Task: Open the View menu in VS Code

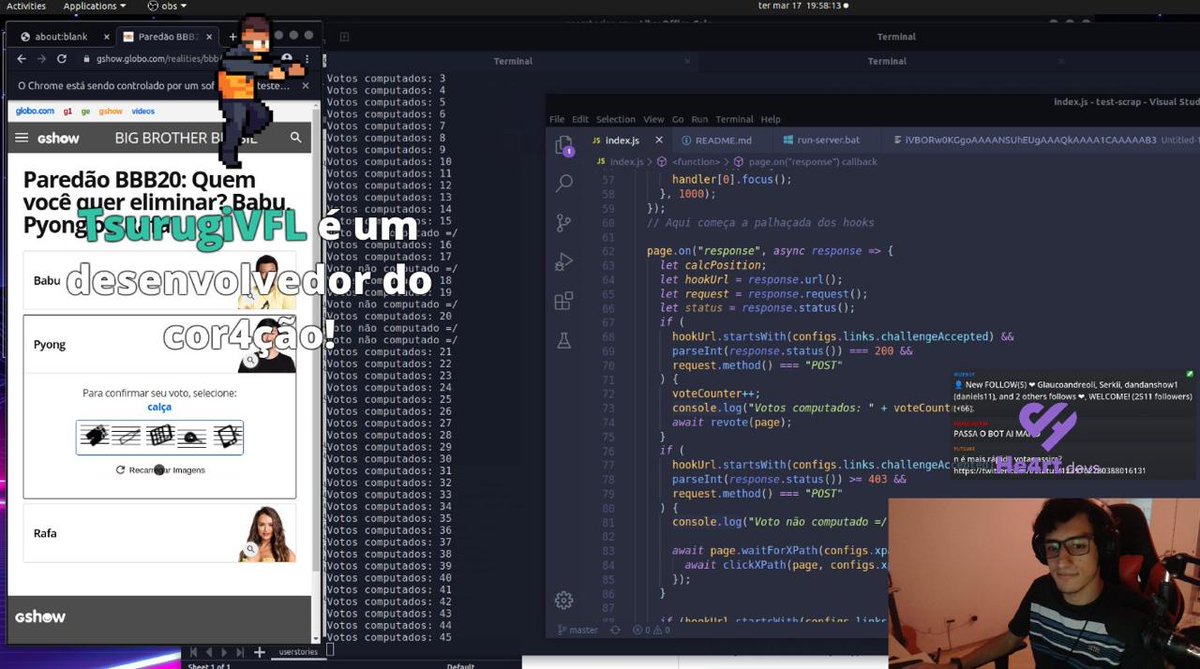Action: (653, 119)
